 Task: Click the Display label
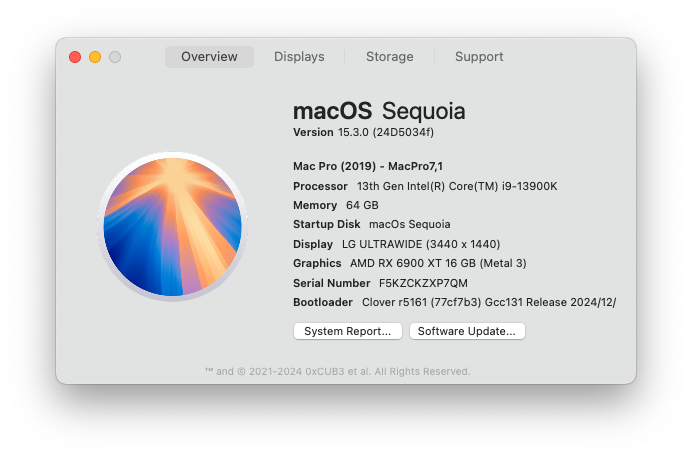[x=313, y=244]
